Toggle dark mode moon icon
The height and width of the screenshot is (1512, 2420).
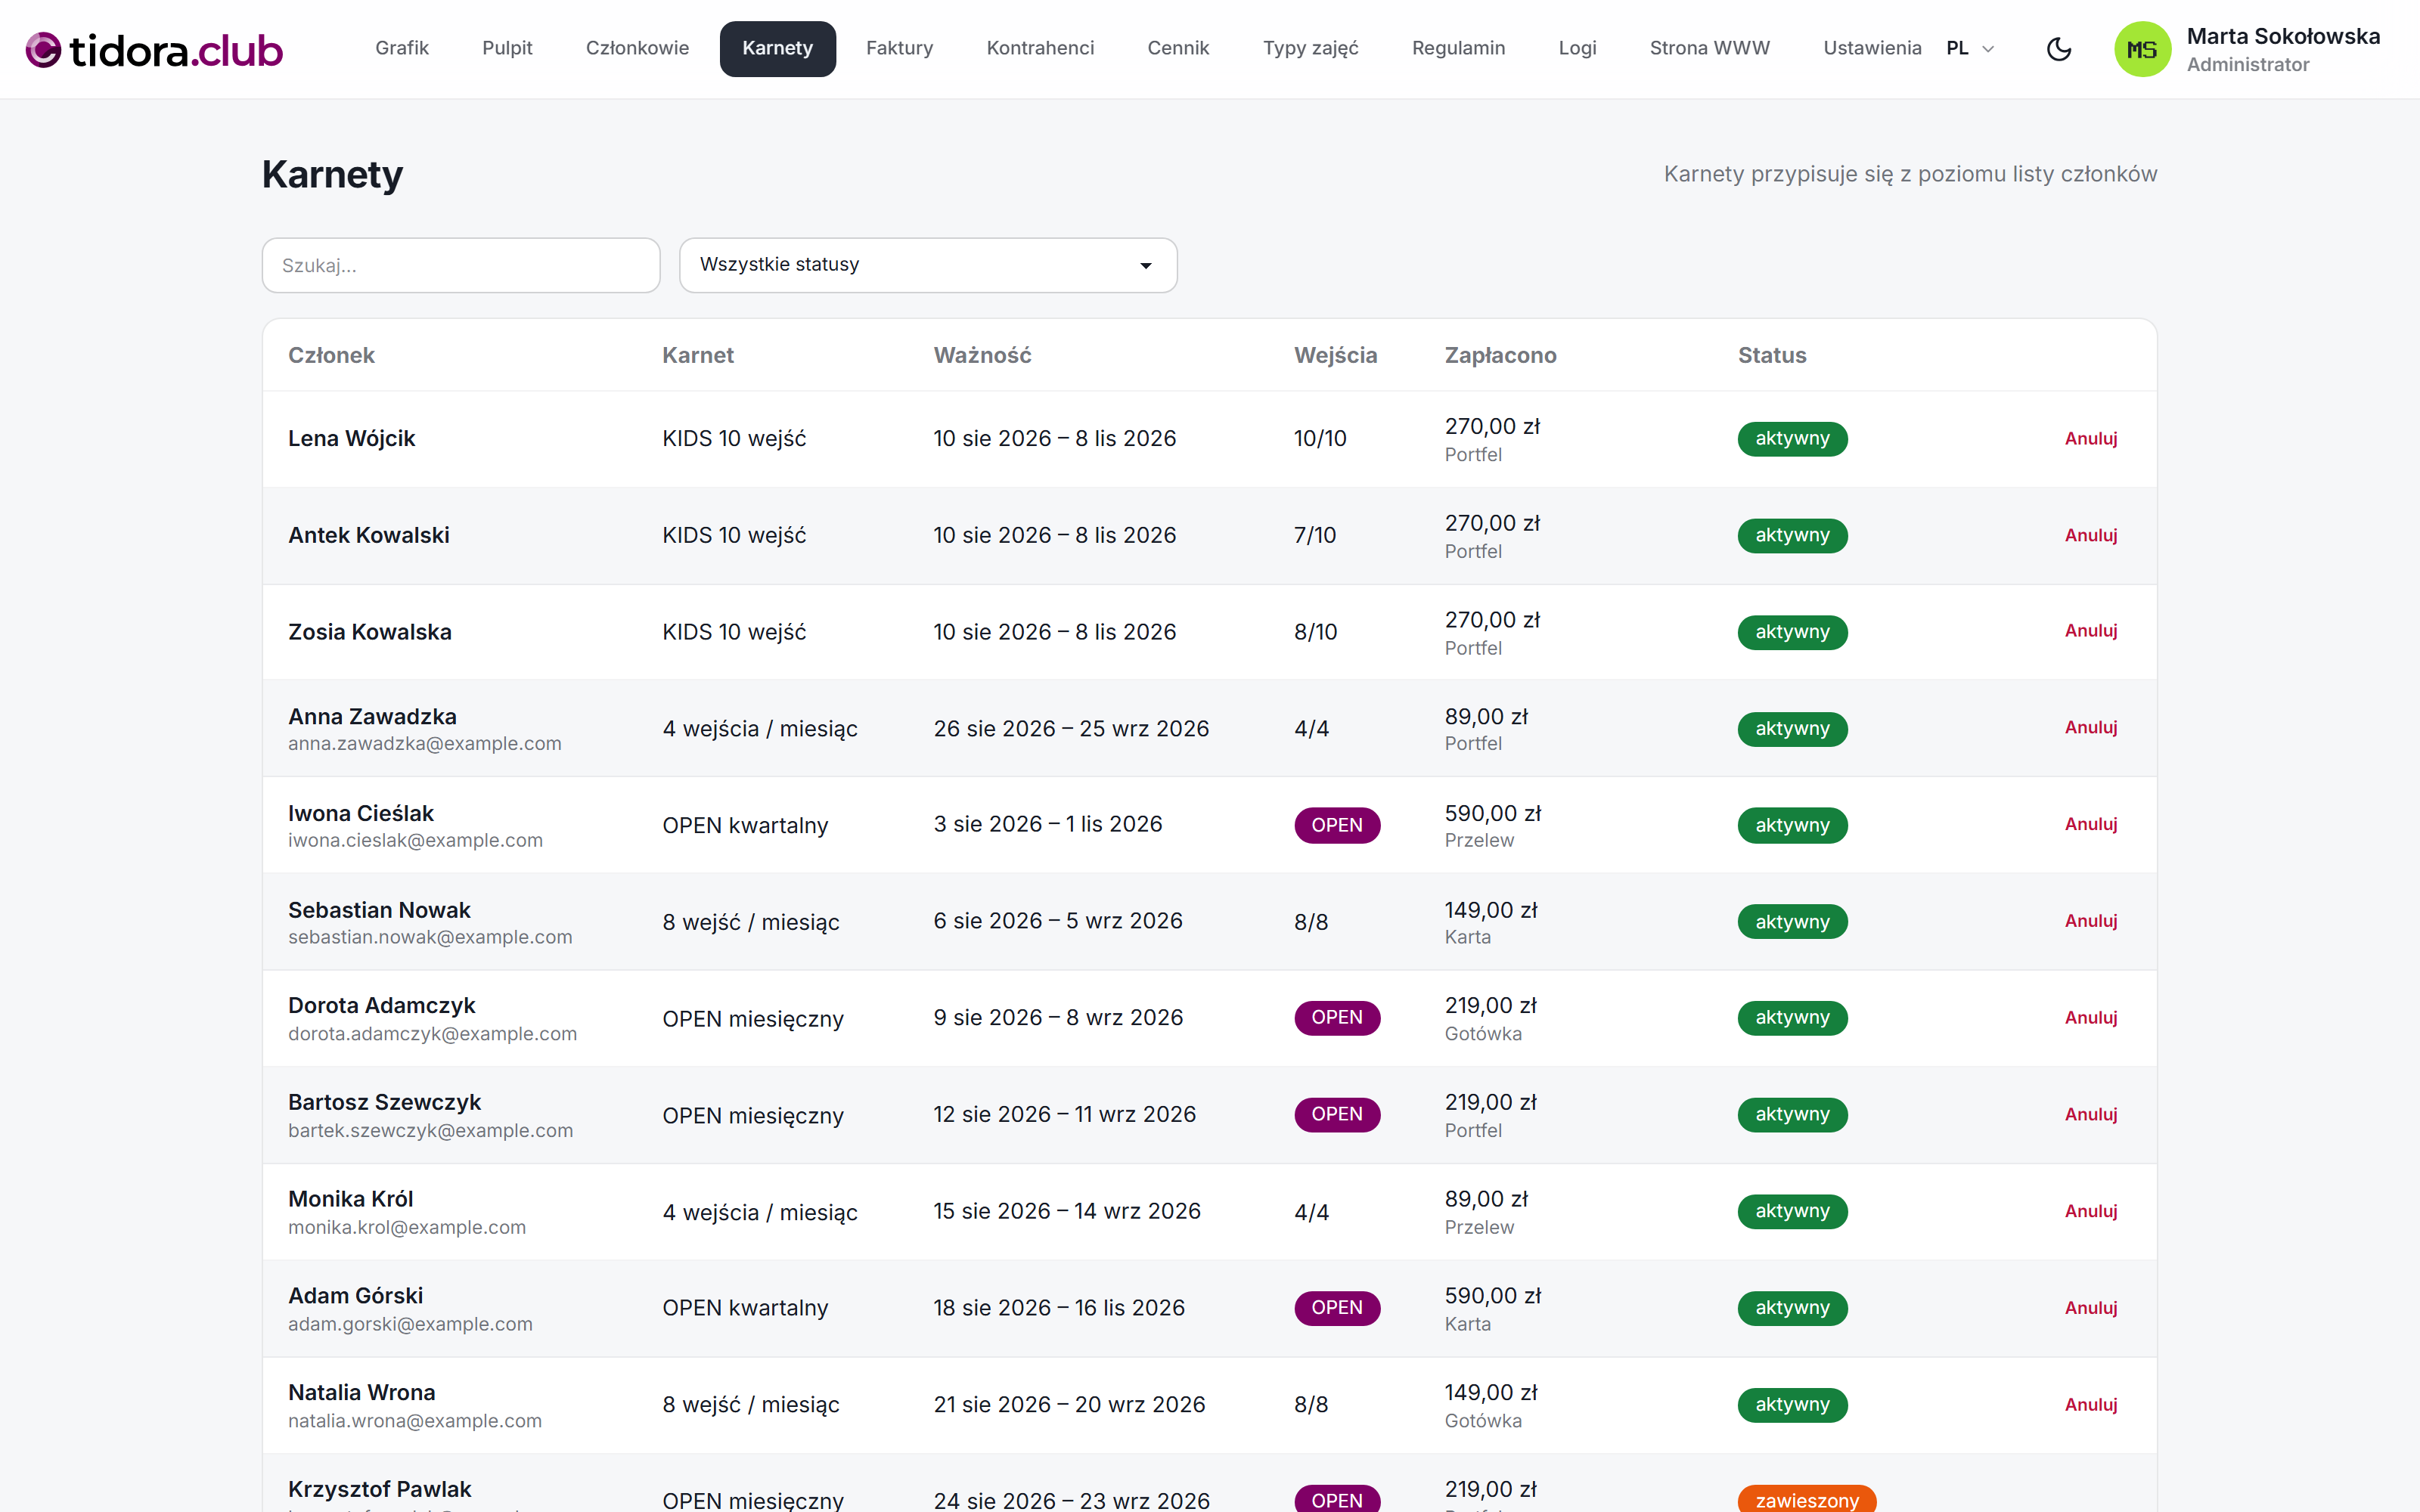click(x=2058, y=48)
